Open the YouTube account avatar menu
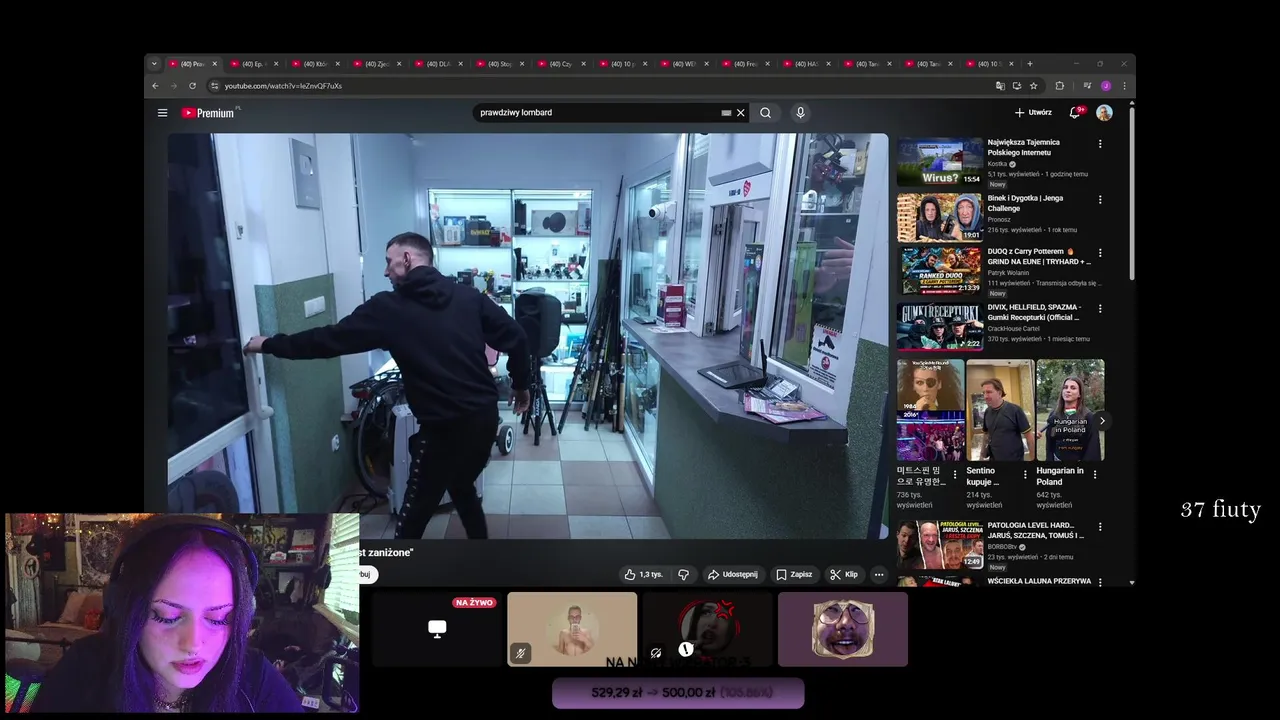Viewport: 1280px width, 720px height. pos(1104,113)
